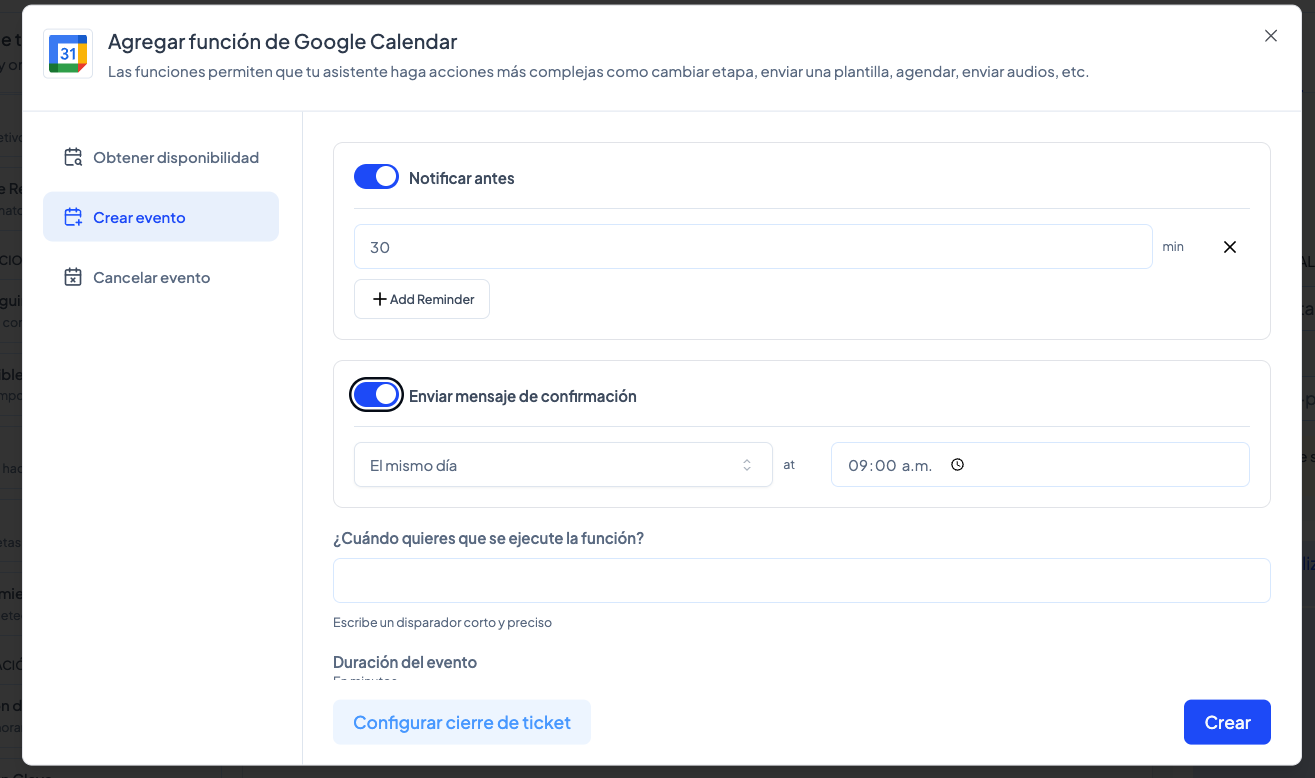Click the reminder minutes input field
Viewport: 1315px width, 778px height.
752,247
